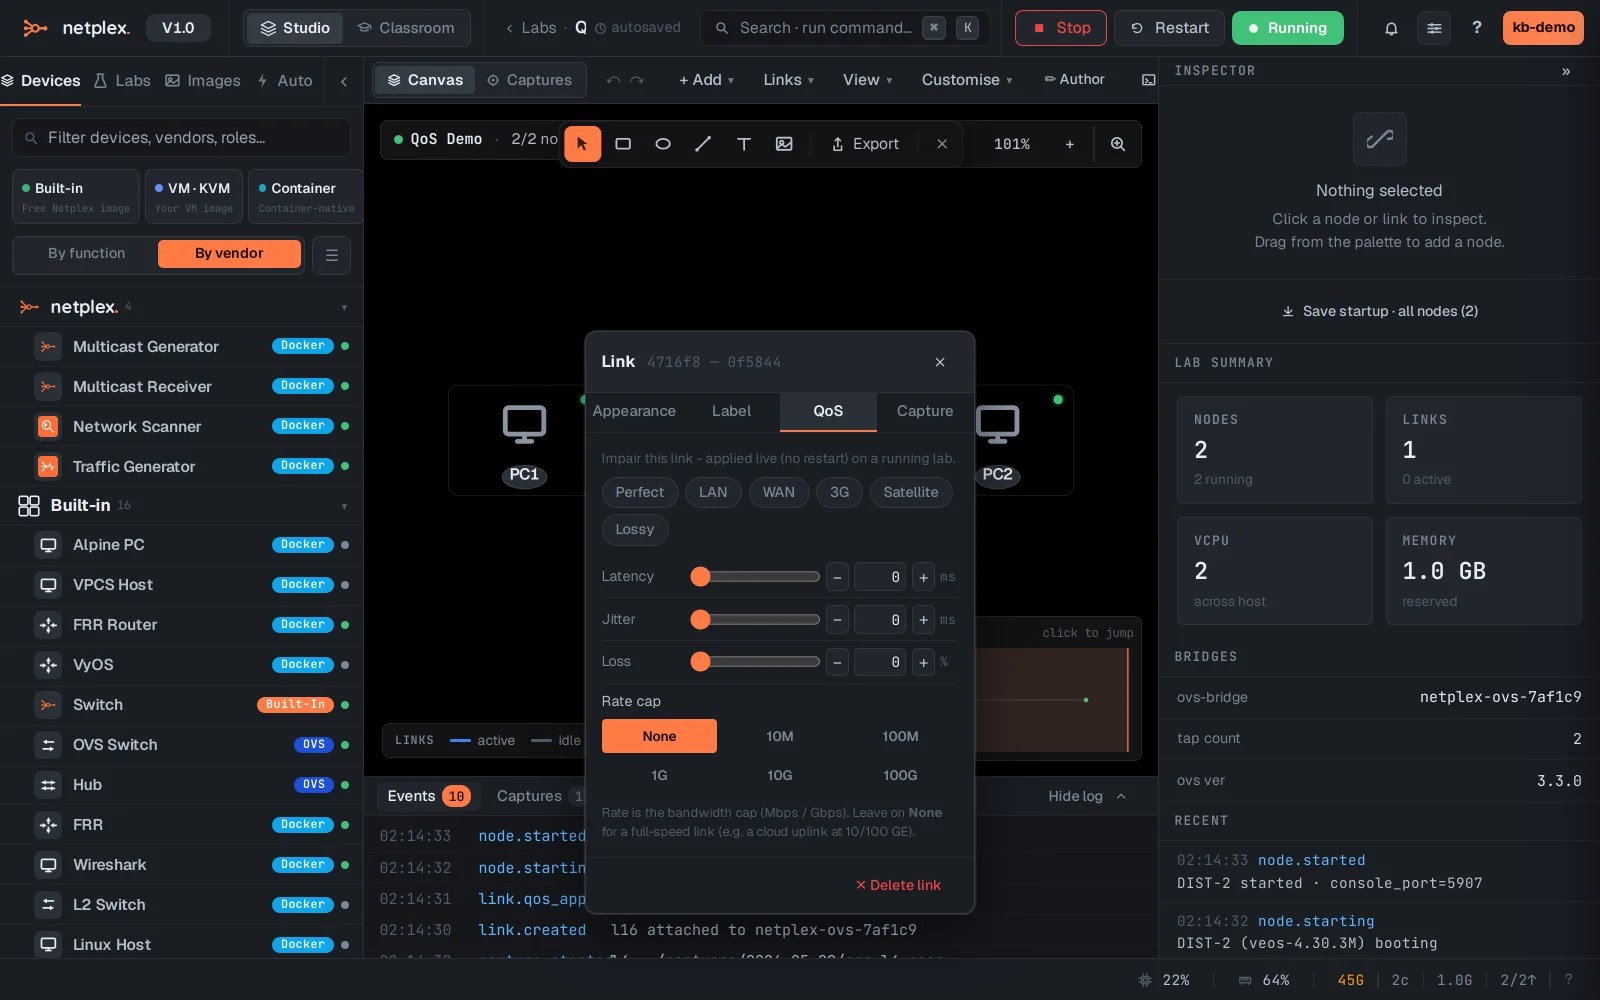Open the Customise dropdown menu
The height and width of the screenshot is (1000, 1600).
click(x=967, y=80)
